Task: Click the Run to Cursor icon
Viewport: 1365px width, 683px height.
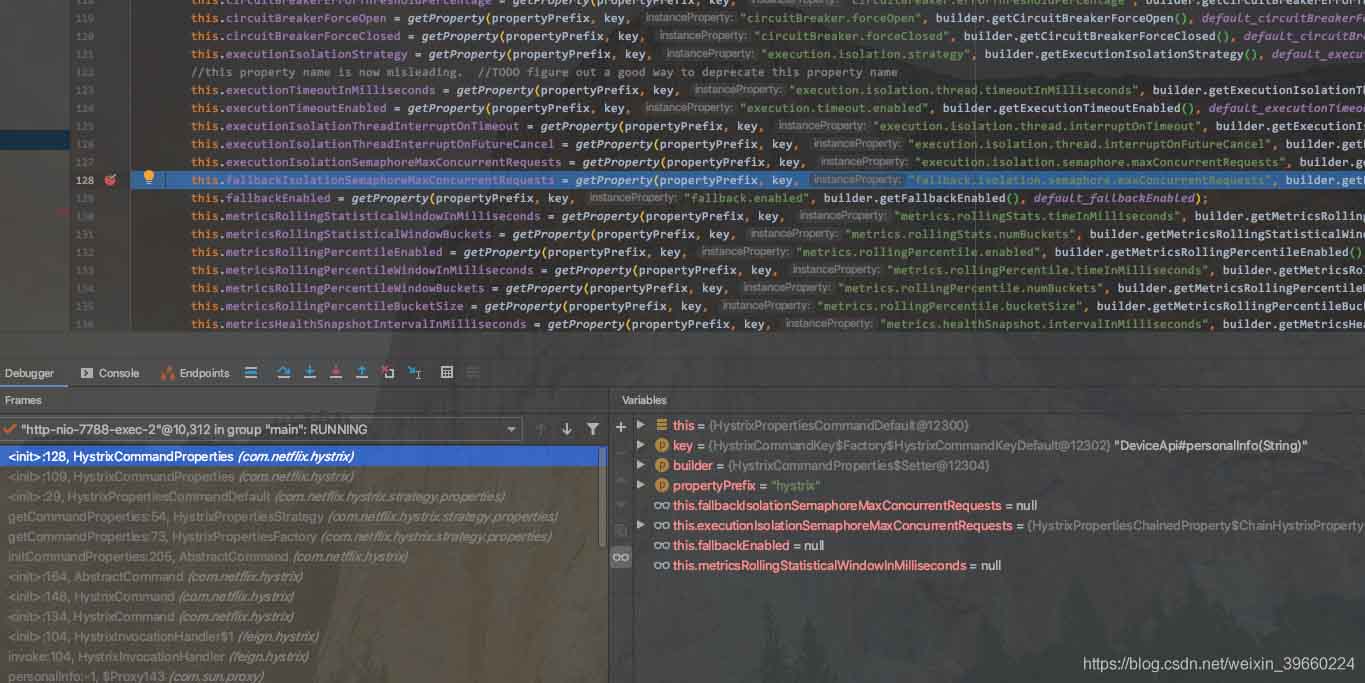Action: point(414,372)
